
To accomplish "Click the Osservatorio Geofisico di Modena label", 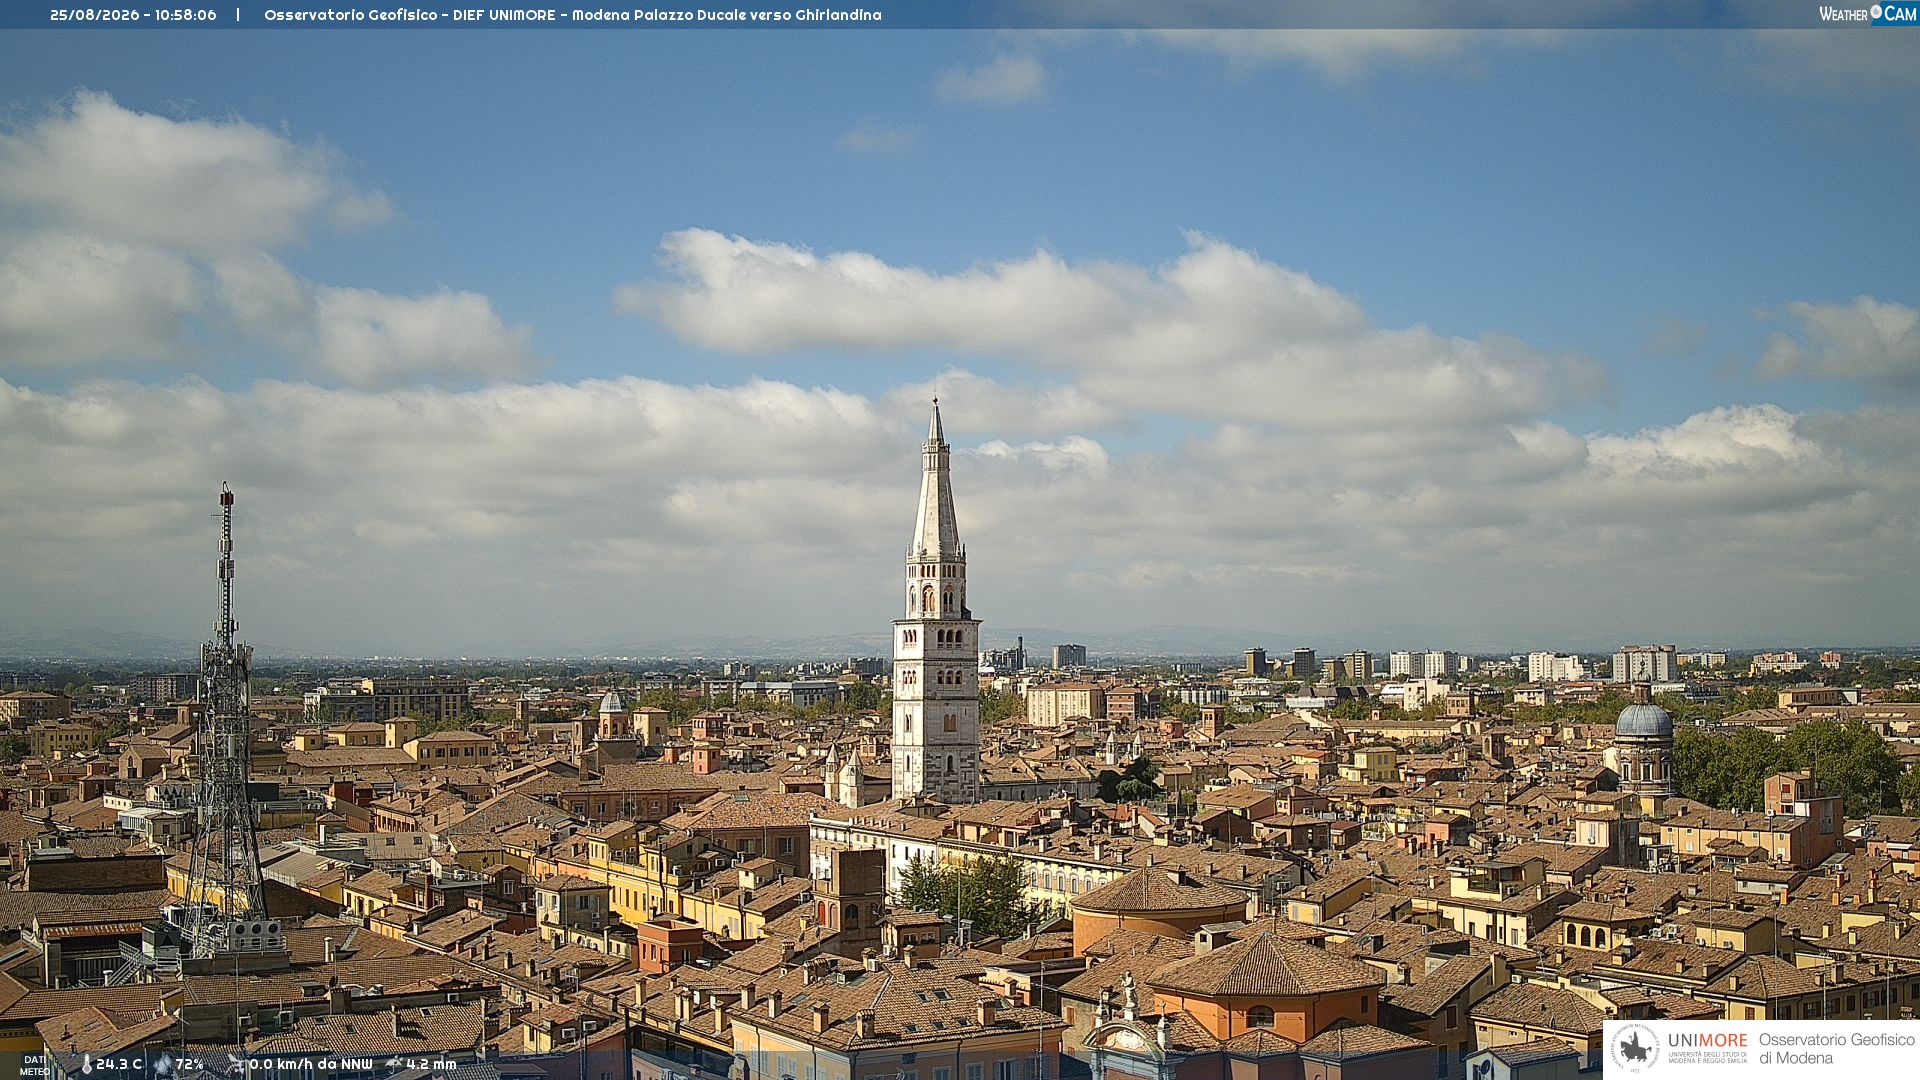I will [1836, 1048].
